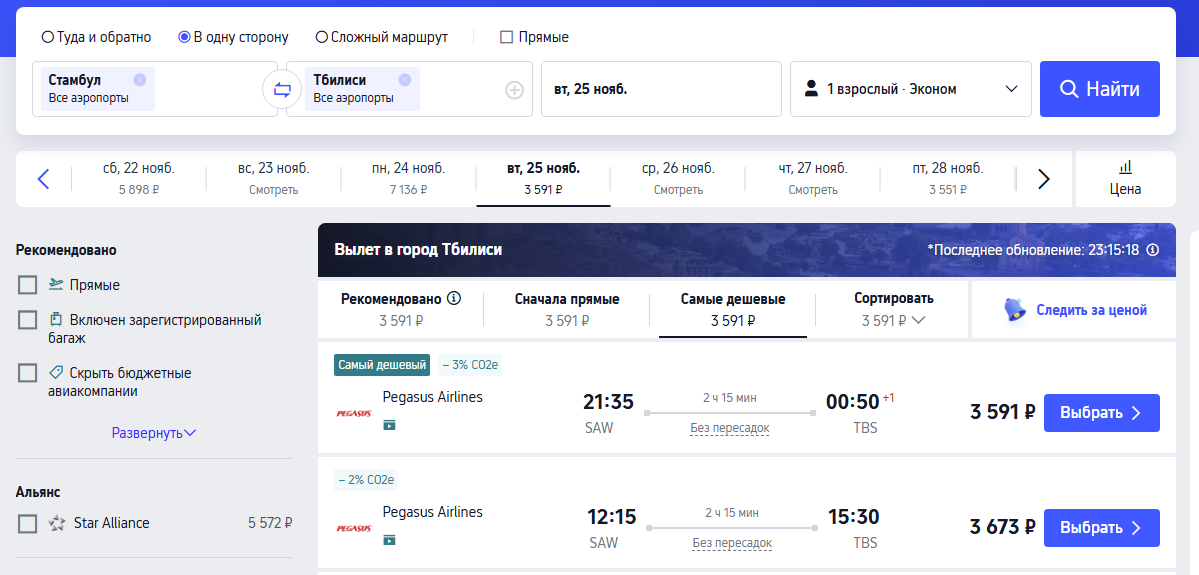Check the Прямые box in the search form
This screenshot has width=1199, height=575.
(x=506, y=37)
